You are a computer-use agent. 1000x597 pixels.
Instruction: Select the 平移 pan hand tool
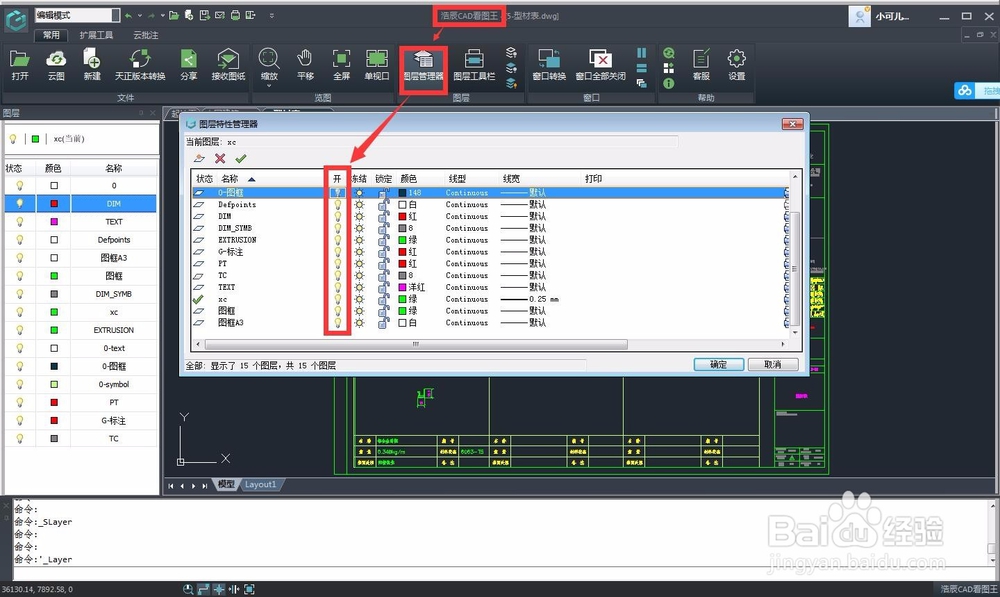pos(305,65)
